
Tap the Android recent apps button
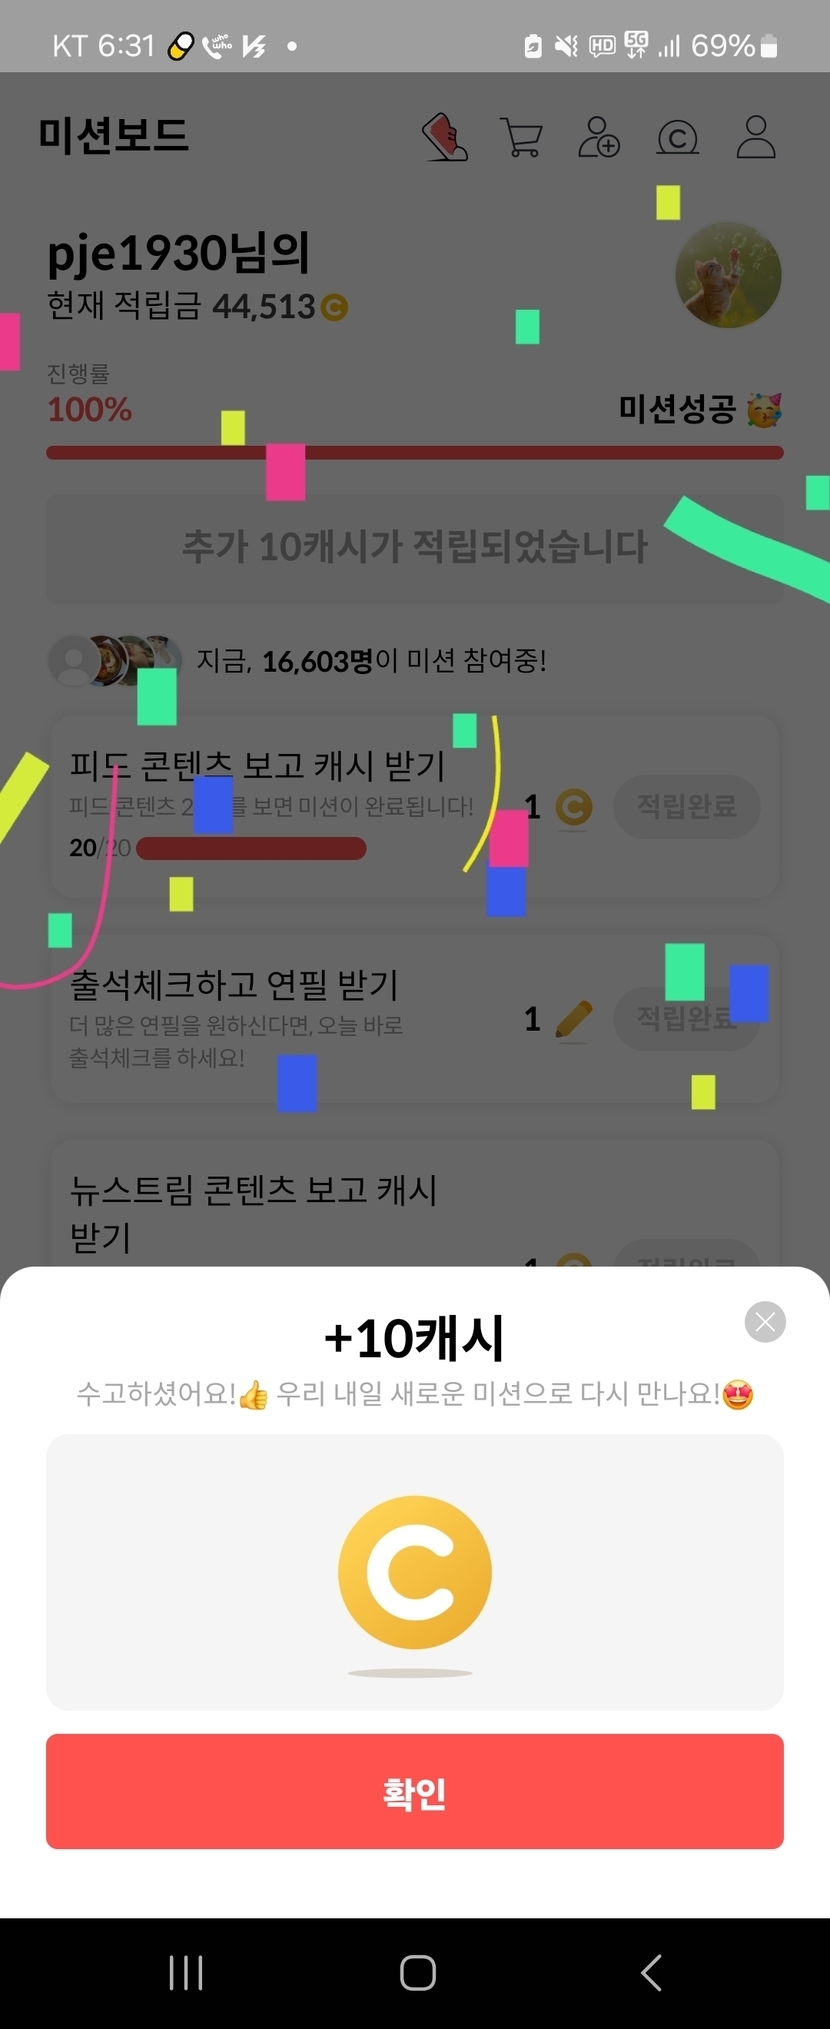186,1973
